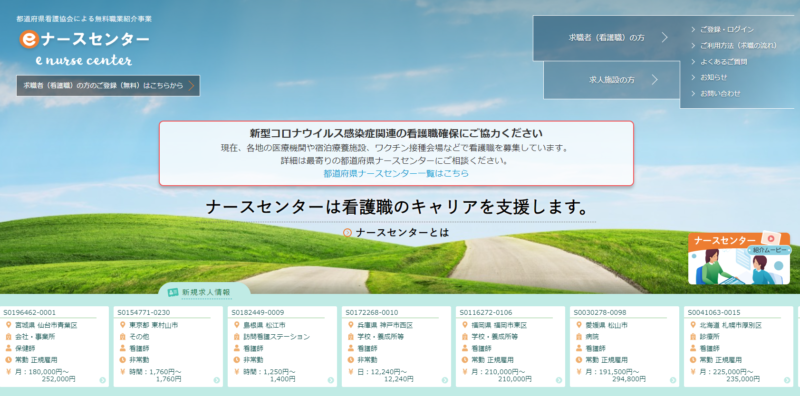Click the text 北海道 札幌市厚別区
Screen dimensions: 800x396
point(731,325)
